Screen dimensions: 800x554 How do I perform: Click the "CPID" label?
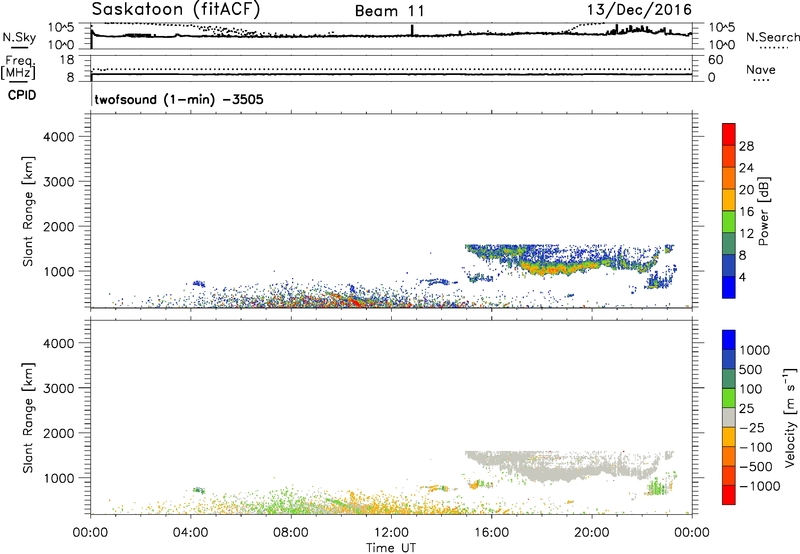22,95
